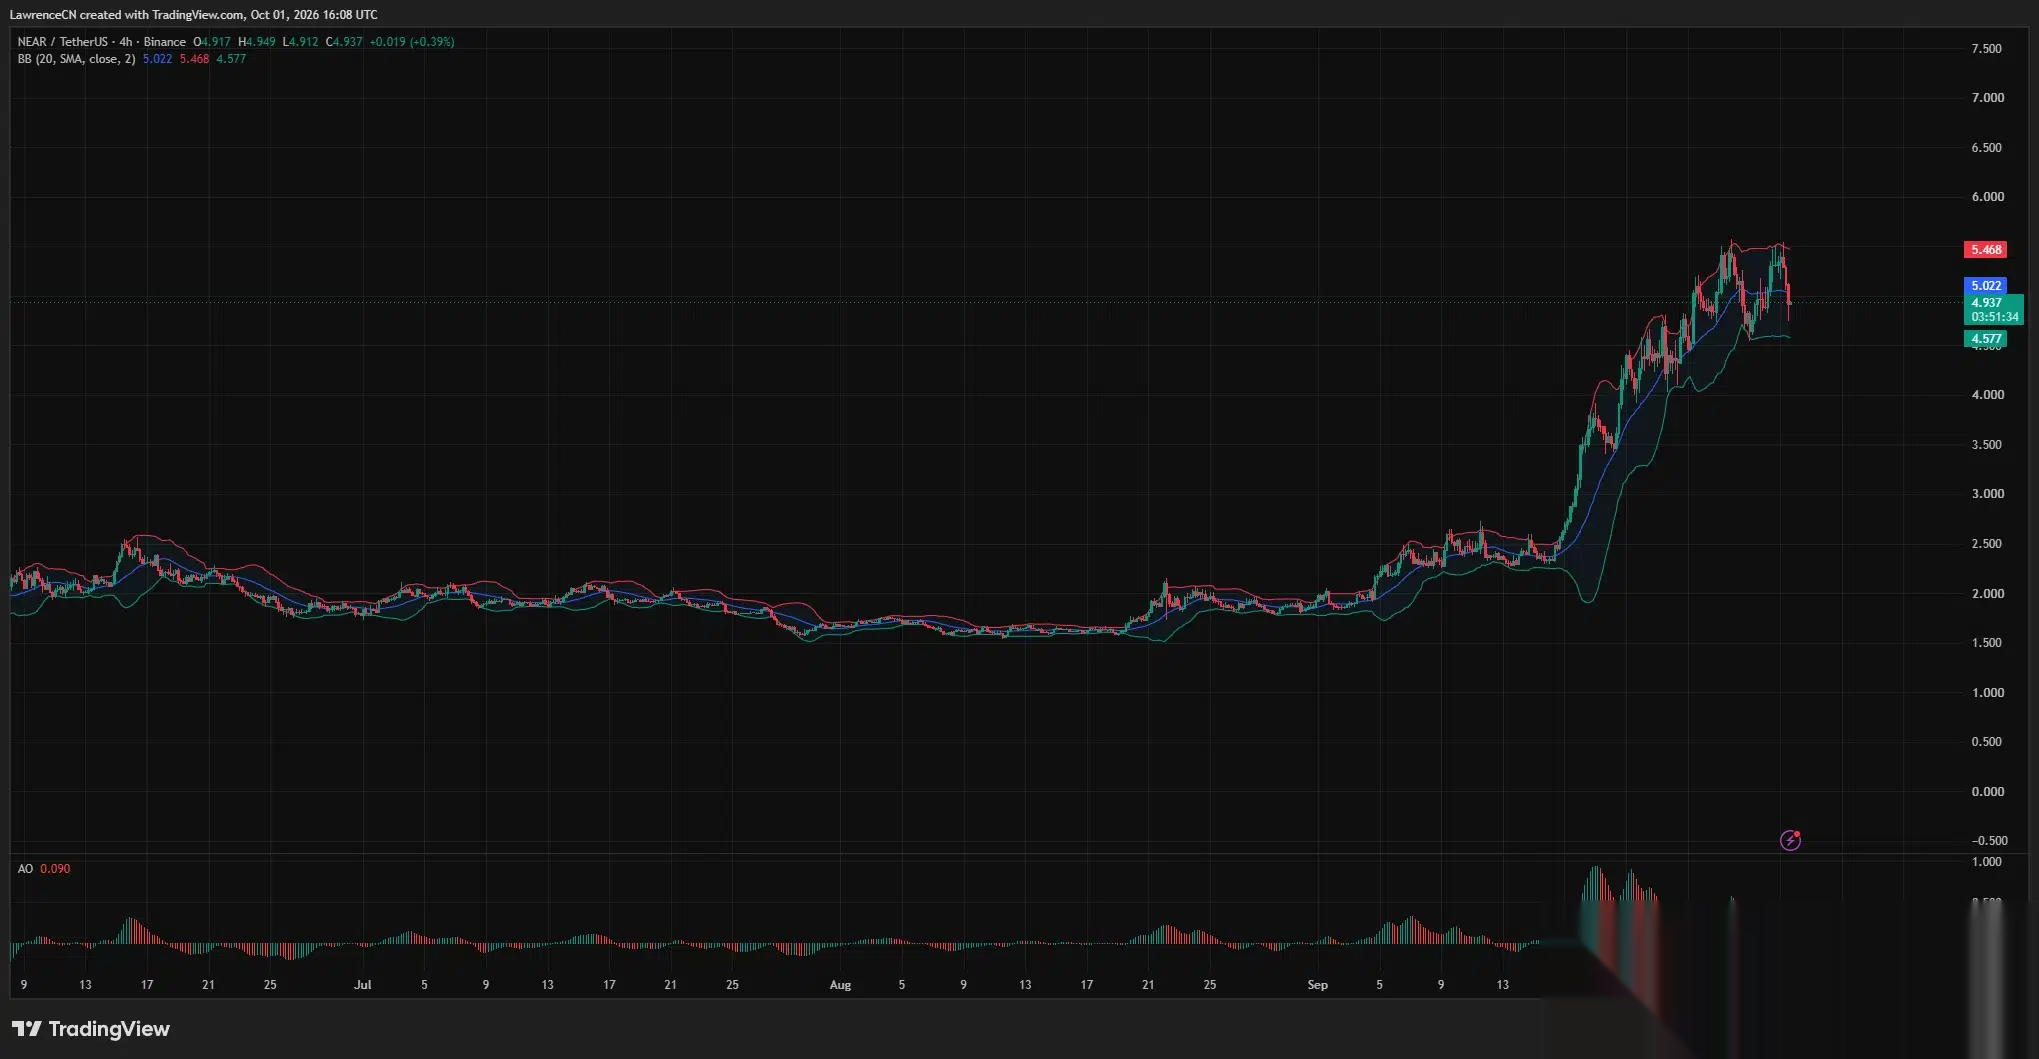Click the green 4.577 label on price axis

click(1986, 339)
